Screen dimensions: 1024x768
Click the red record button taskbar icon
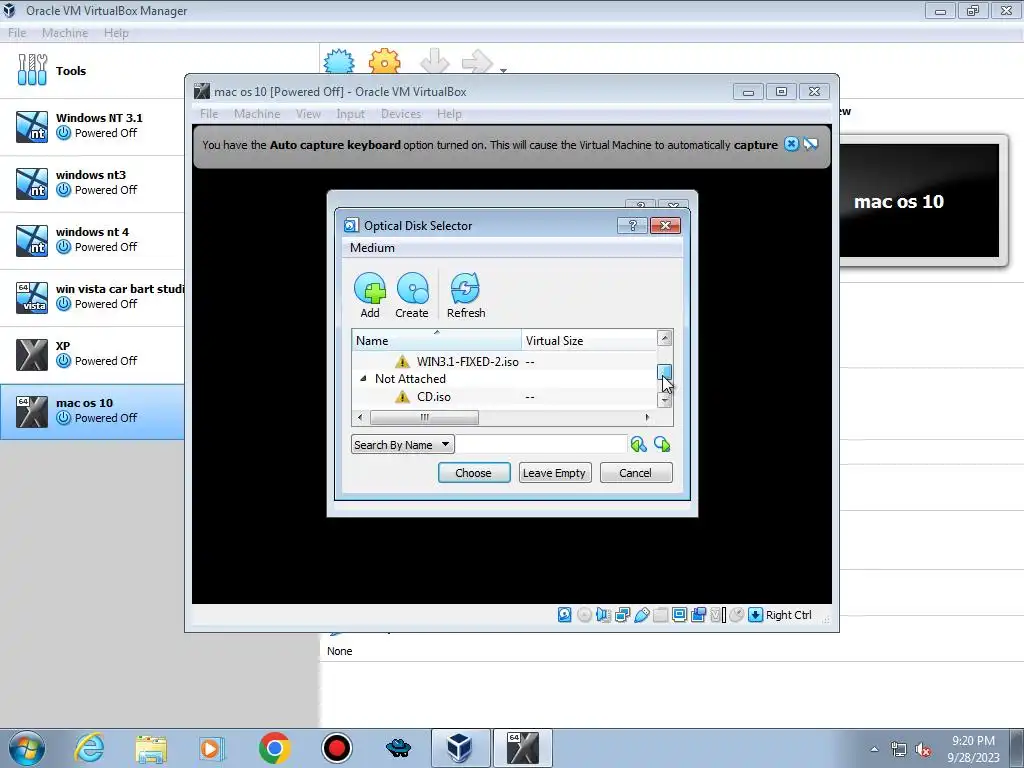(336, 748)
